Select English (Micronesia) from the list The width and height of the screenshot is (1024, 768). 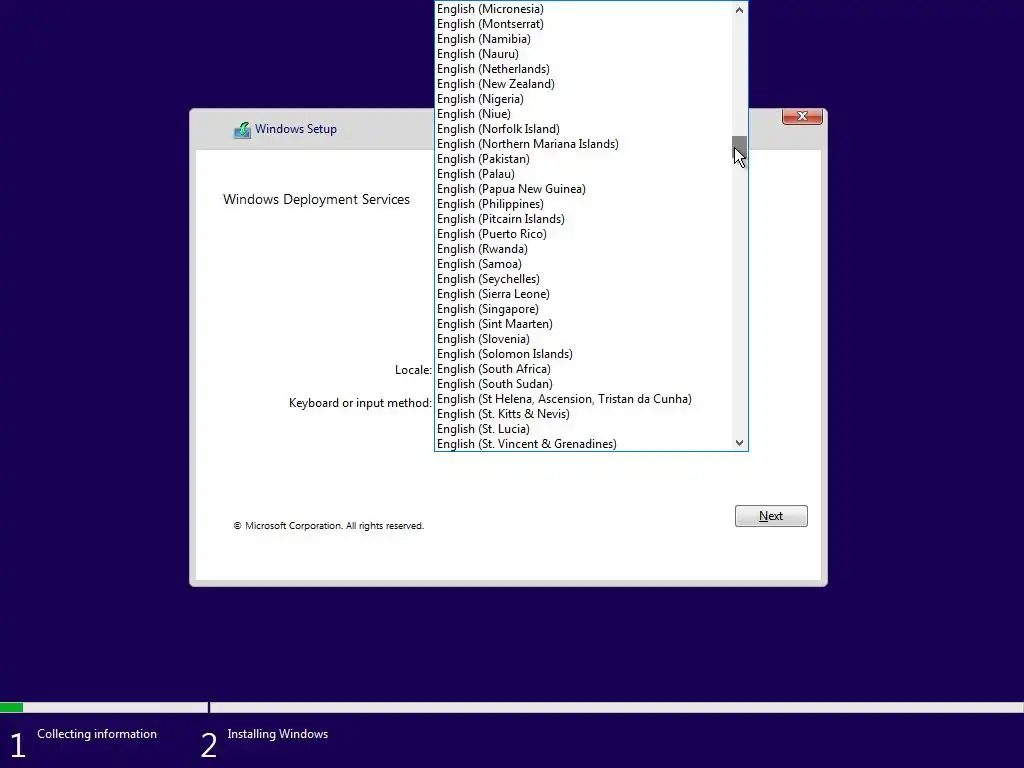coord(583,9)
